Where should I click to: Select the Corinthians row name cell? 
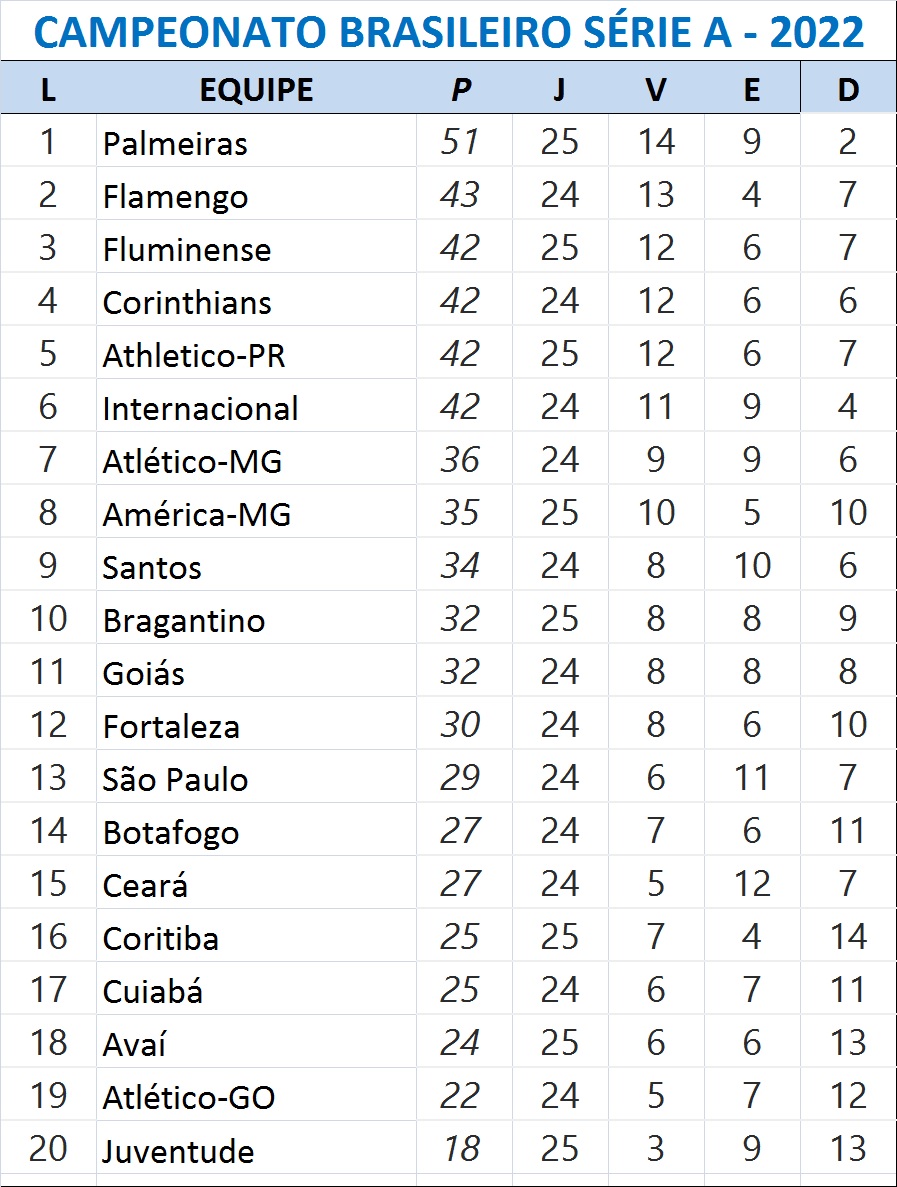point(256,301)
